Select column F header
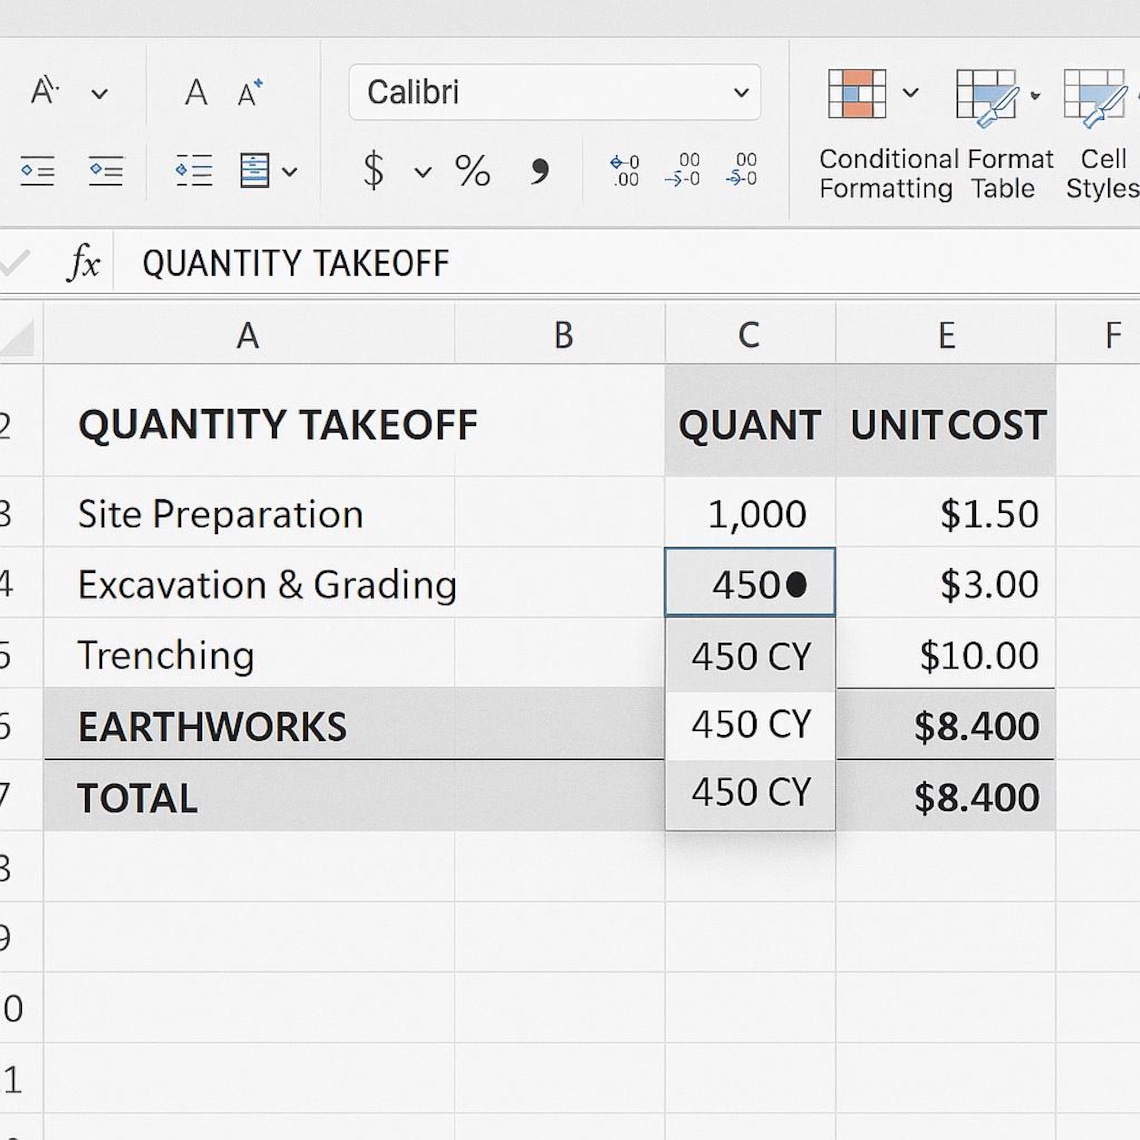 1098,335
